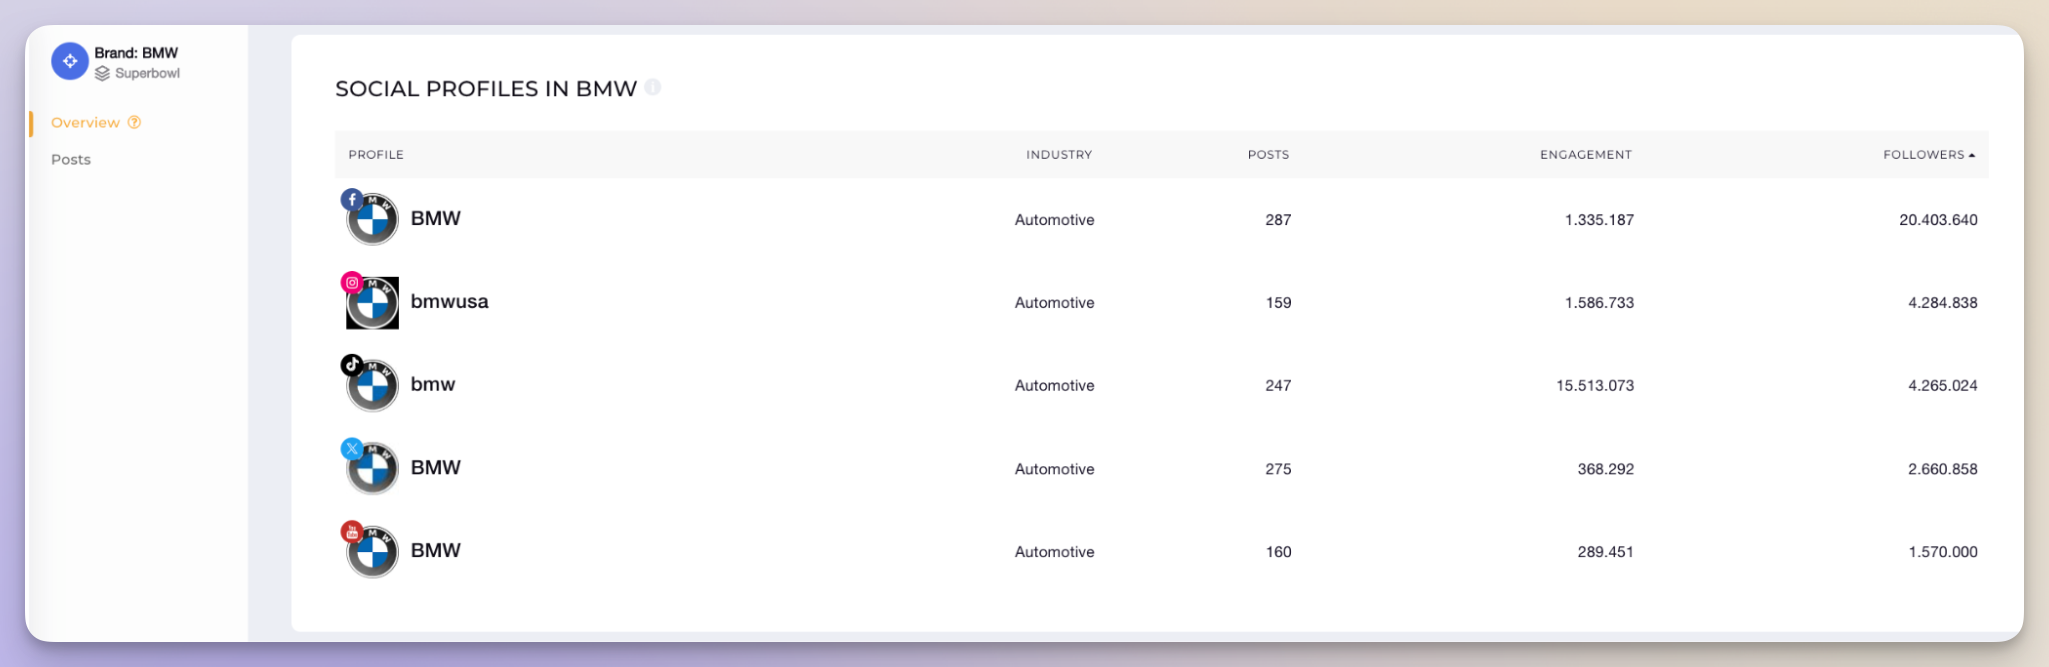Click the followers value 4.284.838

pyautogui.click(x=1942, y=303)
